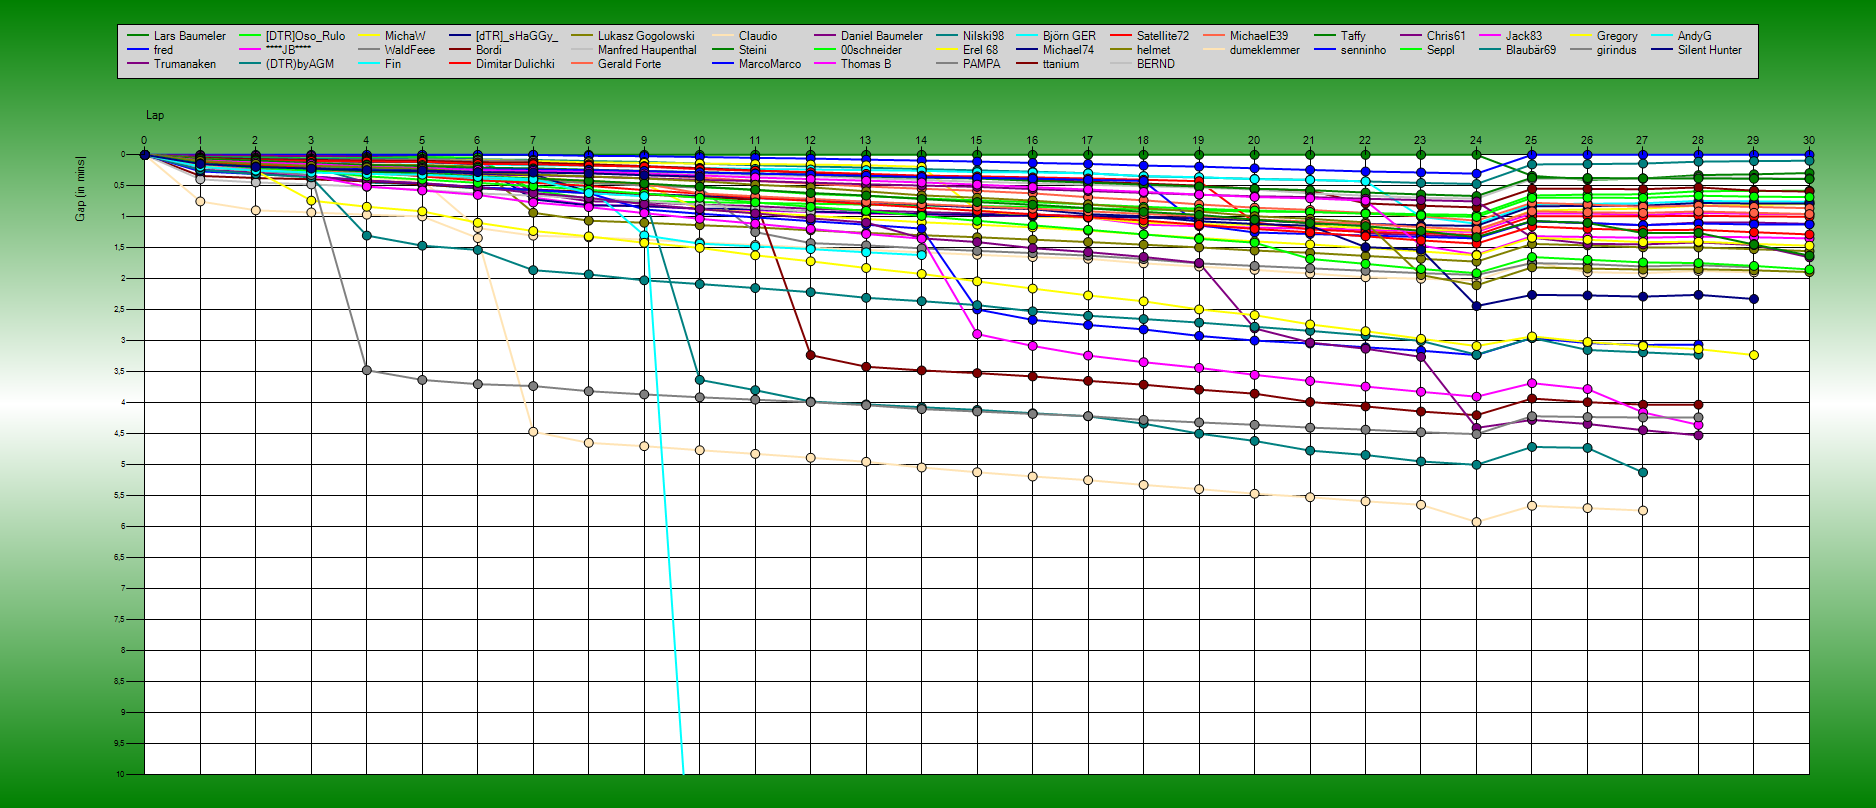Screen dimensions: 1876x808
Task: Select the ttanium legend entry
Action: click(1061, 64)
